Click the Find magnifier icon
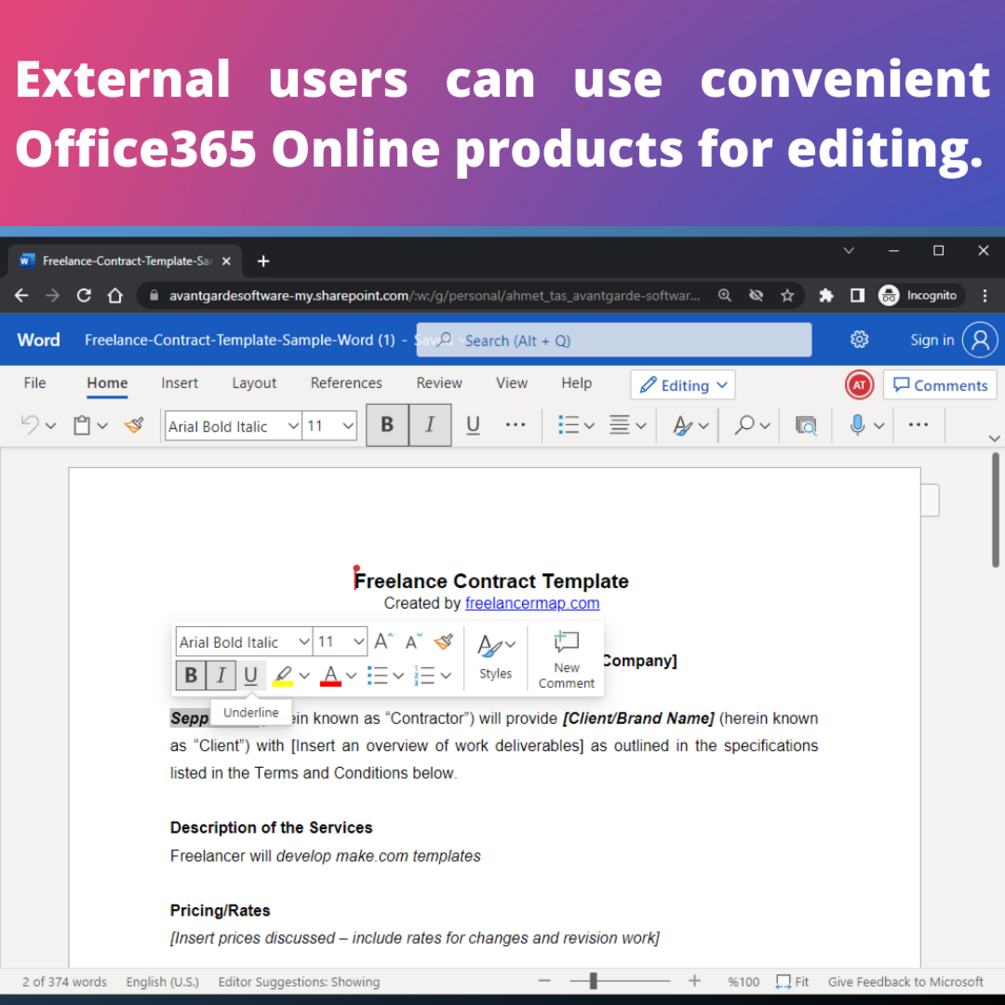Image resolution: width=1005 pixels, height=1005 pixels. 744,425
